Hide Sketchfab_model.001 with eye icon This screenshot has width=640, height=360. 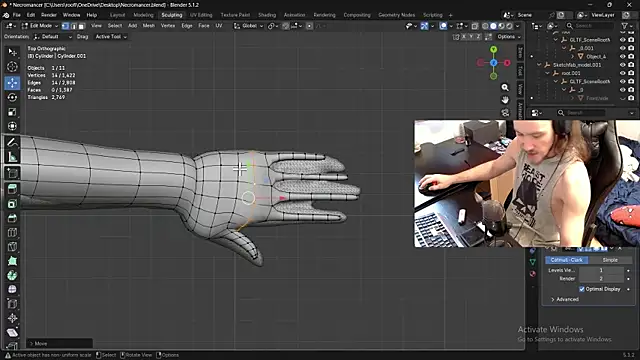[x=622, y=65]
